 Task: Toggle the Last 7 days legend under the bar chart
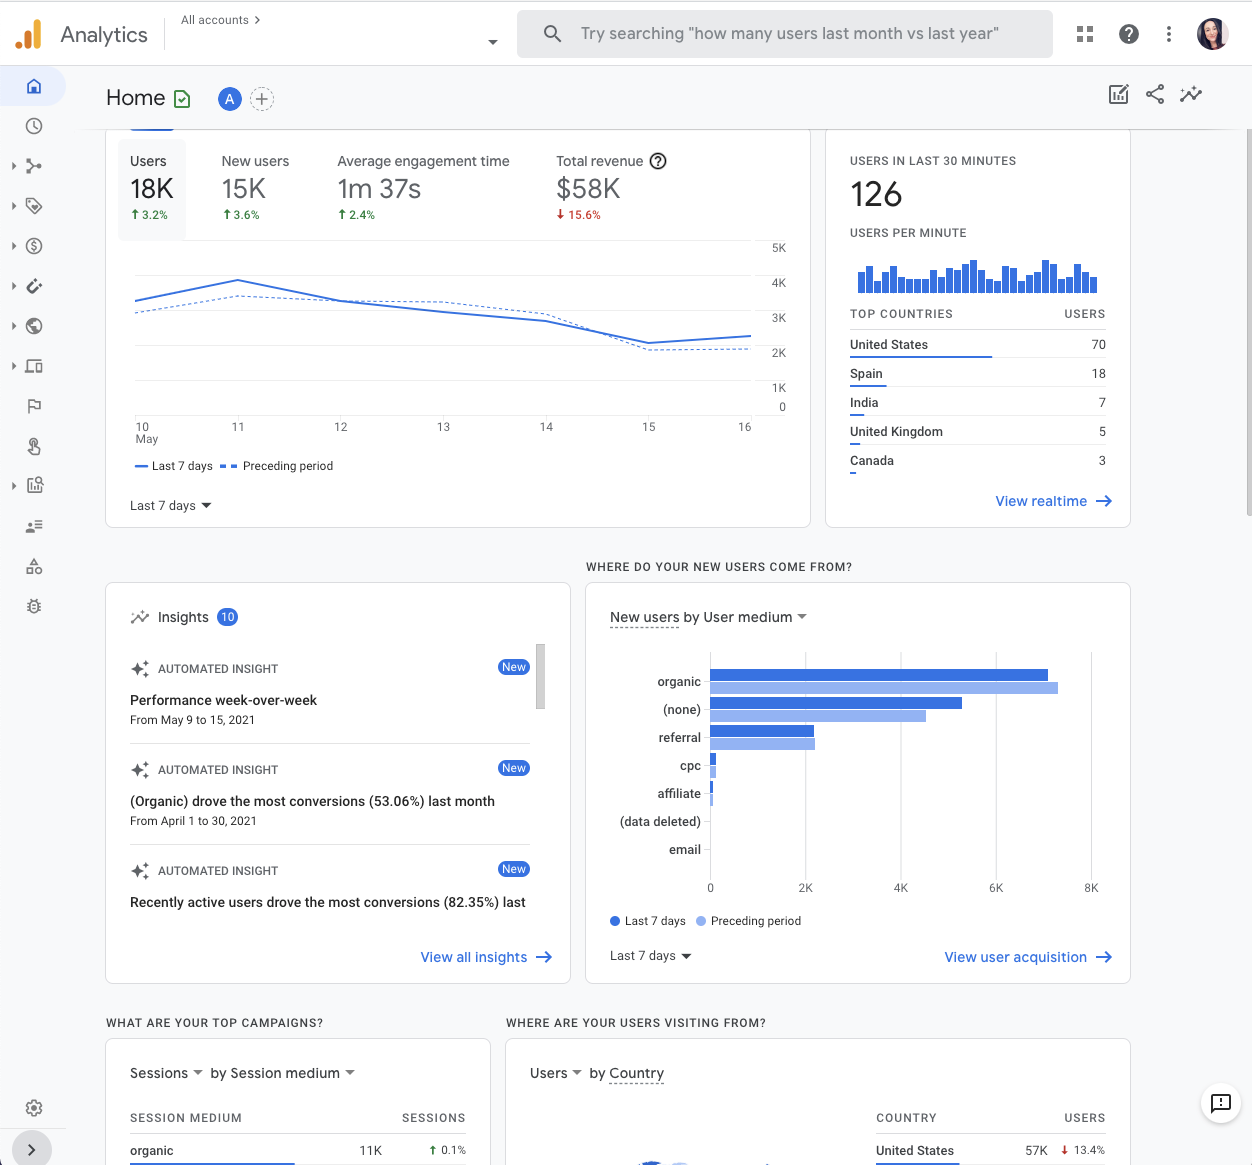[647, 921]
